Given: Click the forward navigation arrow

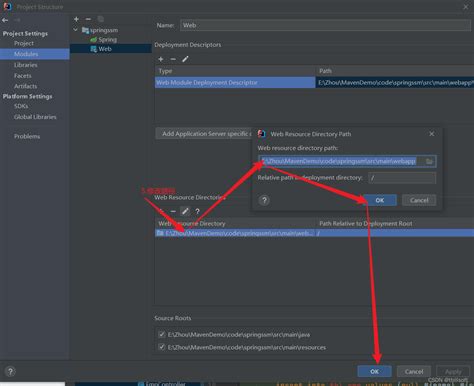Looking at the screenshot, I should pos(17,20).
